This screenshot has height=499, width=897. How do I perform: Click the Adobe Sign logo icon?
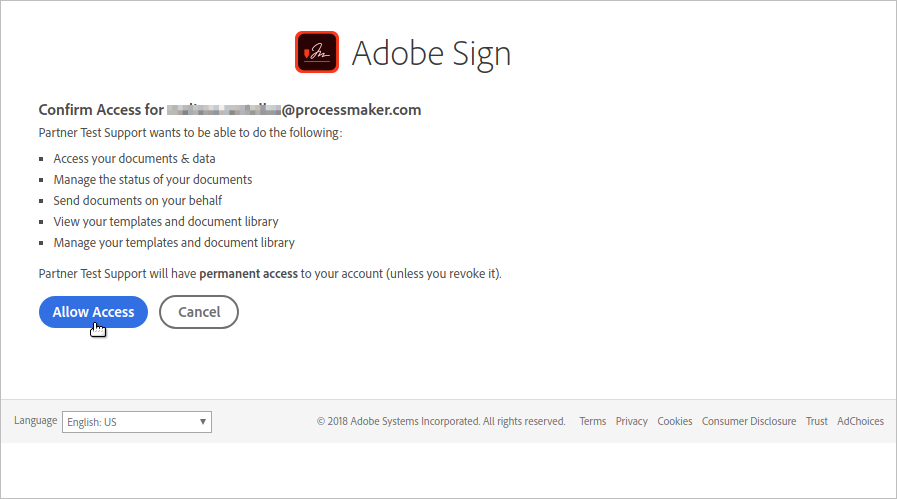[x=317, y=52]
